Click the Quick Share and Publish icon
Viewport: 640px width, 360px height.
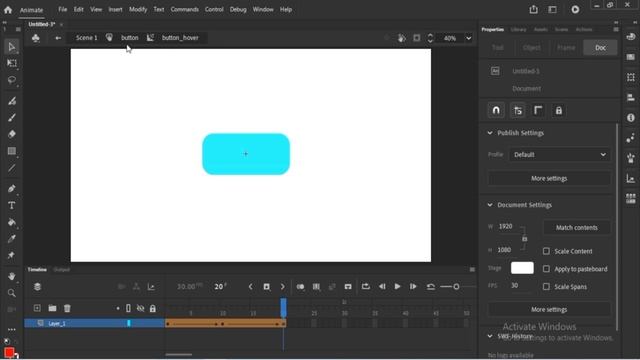coord(533,9)
